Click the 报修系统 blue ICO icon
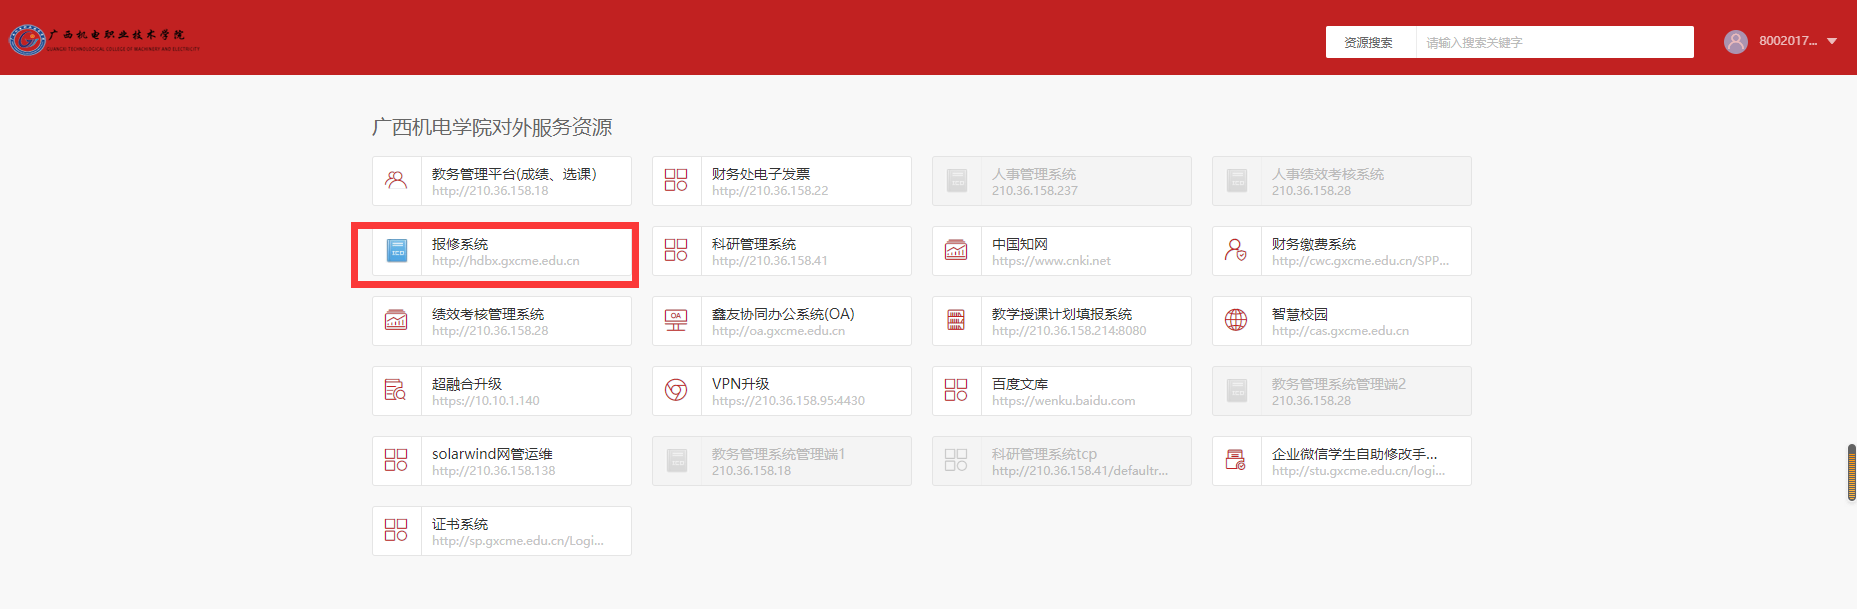The width and height of the screenshot is (1857, 609). click(397, 251)
